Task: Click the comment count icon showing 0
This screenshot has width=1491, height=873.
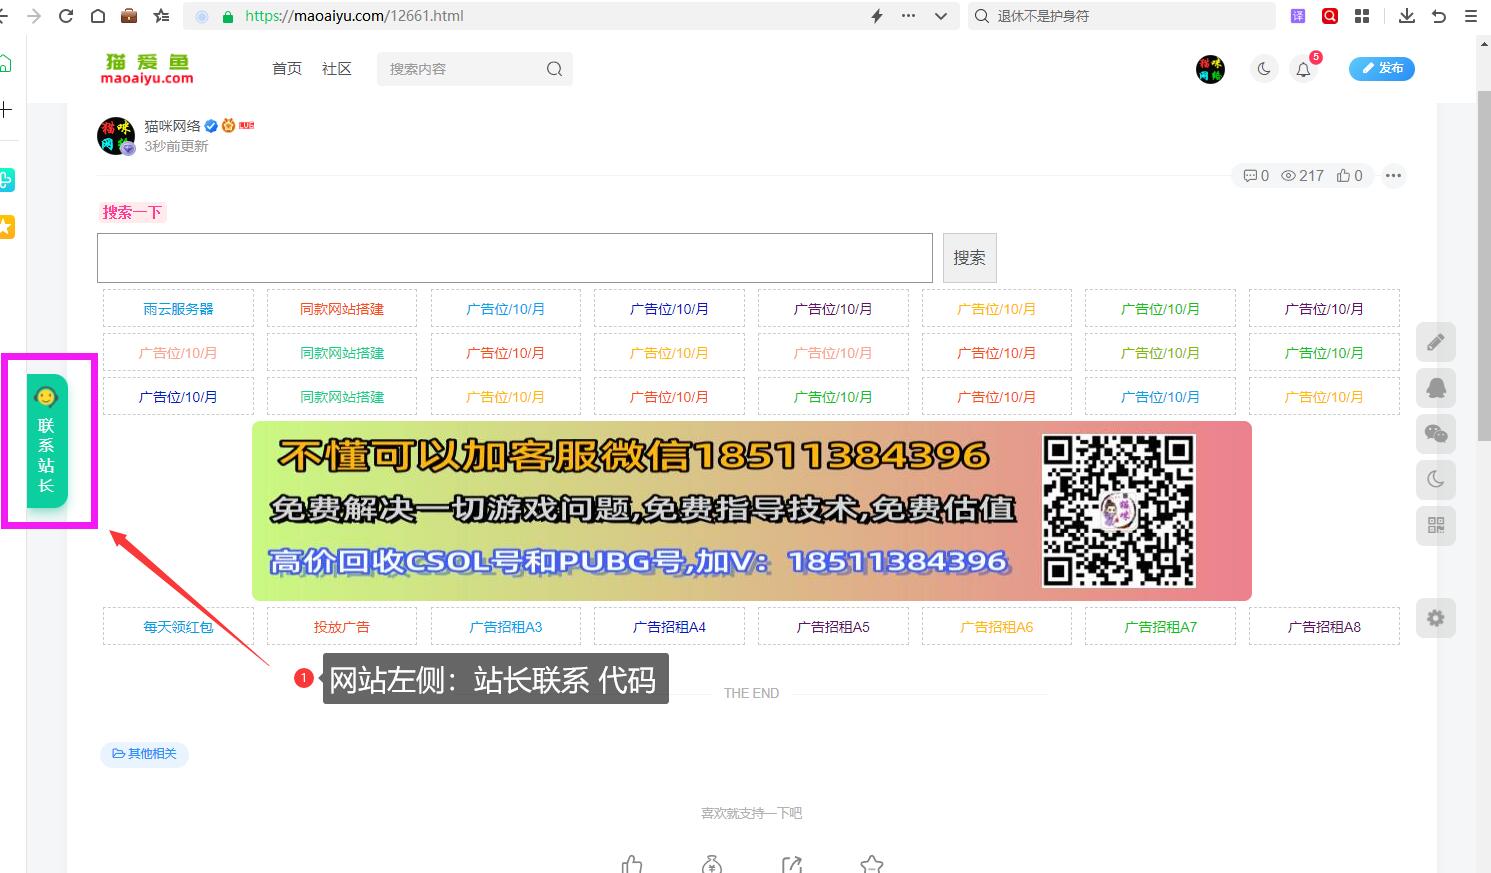Action: [x=1256, y=176]
